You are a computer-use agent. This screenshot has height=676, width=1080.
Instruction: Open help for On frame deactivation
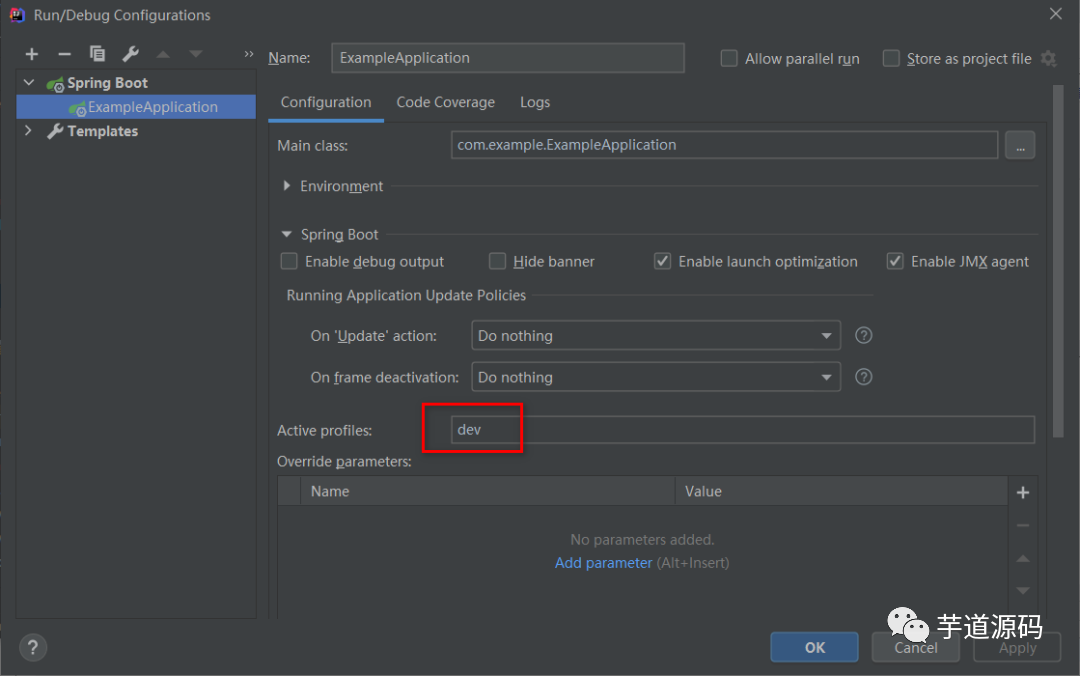tap(864, 377)
